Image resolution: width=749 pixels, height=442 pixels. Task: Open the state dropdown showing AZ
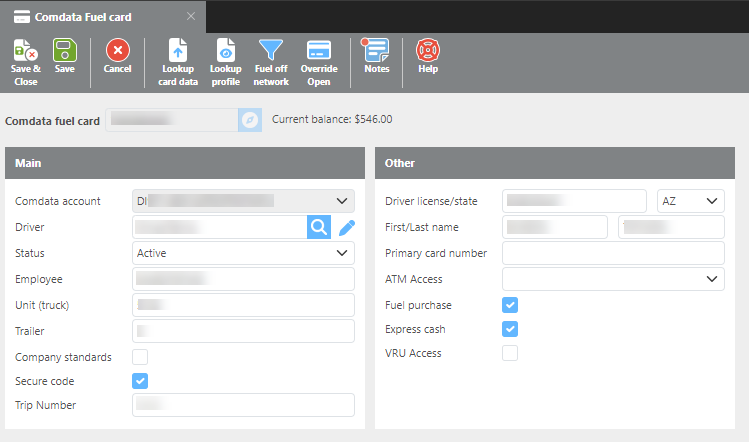click(690, 201)
